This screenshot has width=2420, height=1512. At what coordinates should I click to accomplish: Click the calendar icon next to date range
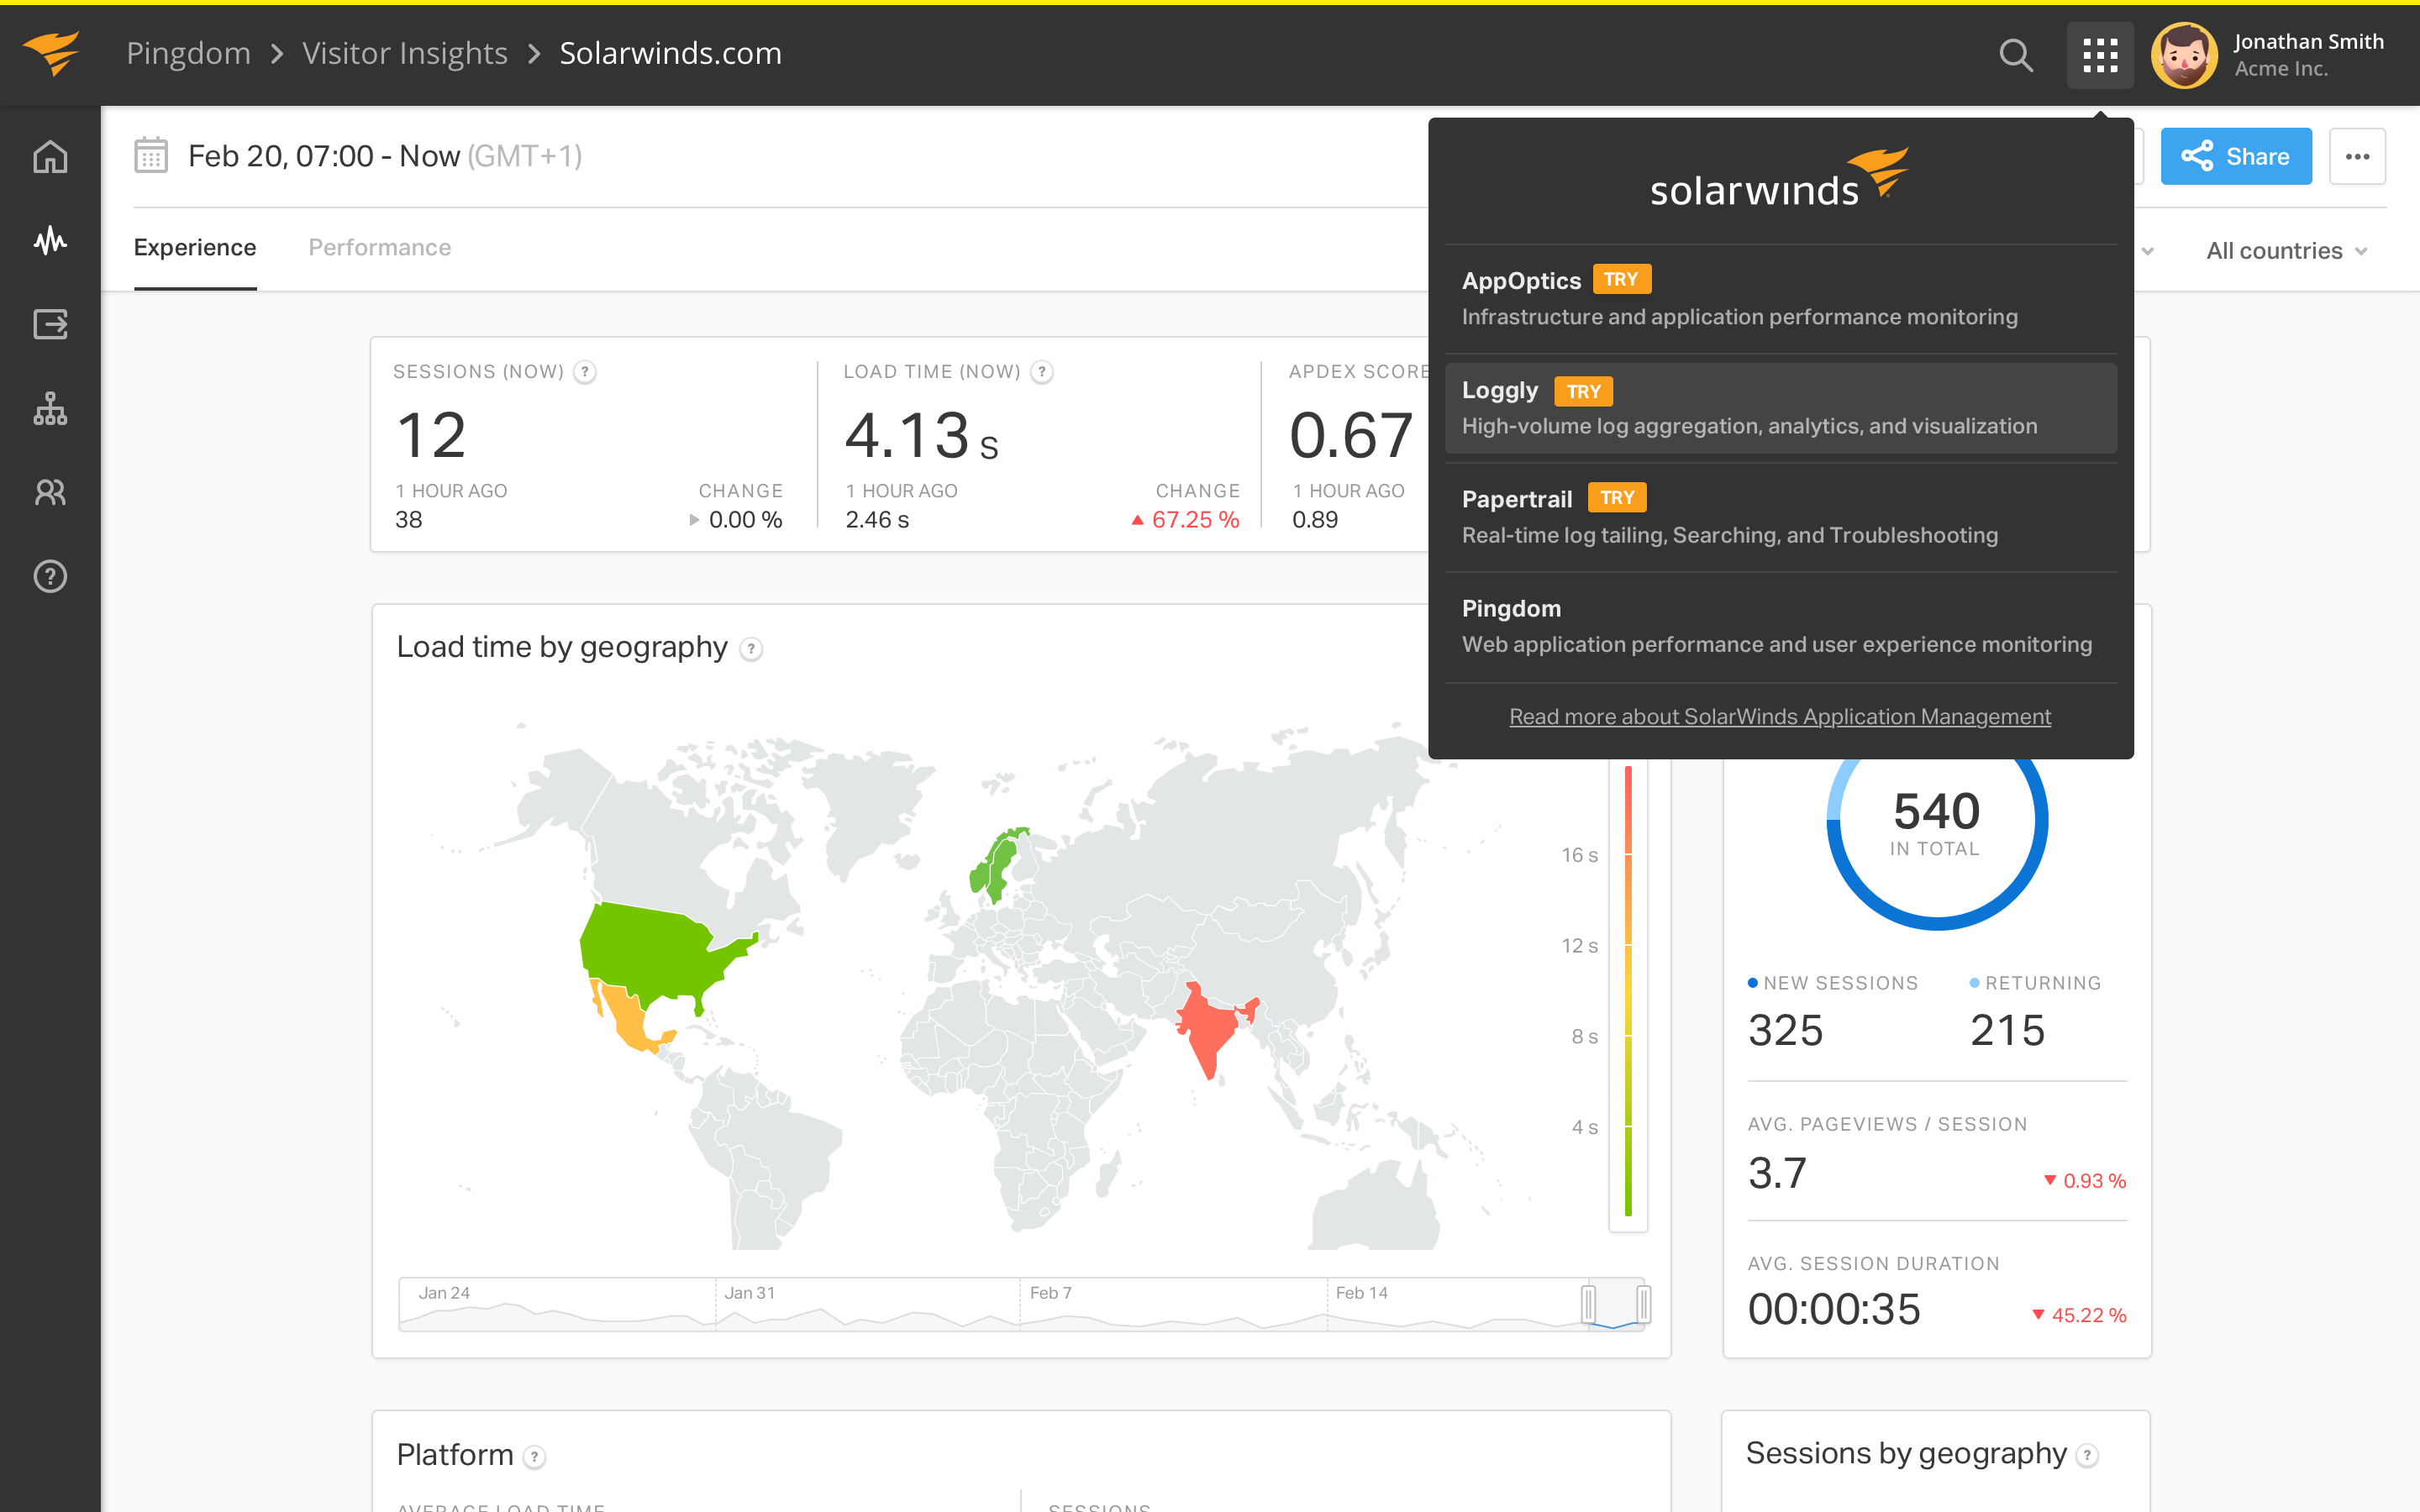(x=151, y=155)
